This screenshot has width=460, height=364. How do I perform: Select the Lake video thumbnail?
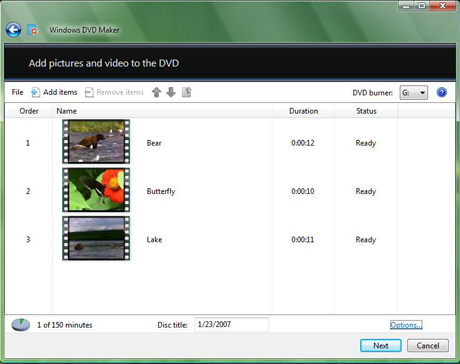(96, 238)
